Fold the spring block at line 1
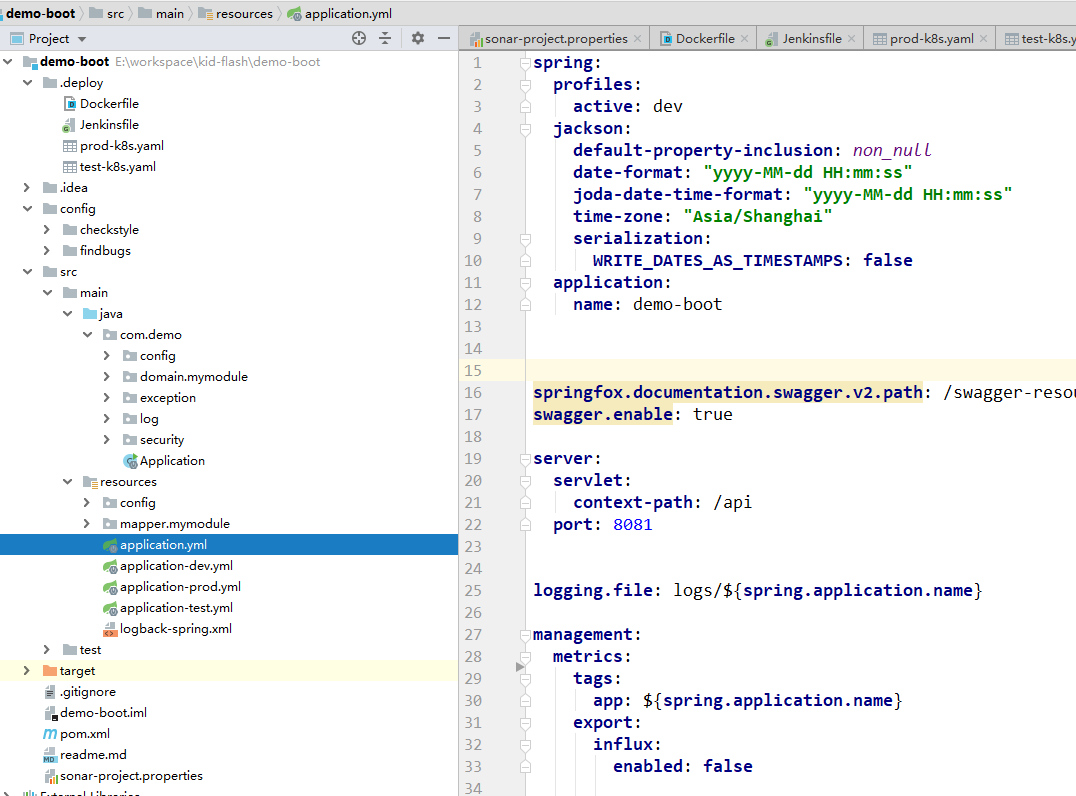Image resolution: width=1076 pixels, height=796 pixels. pyautogui.click(x=525, y=63)
